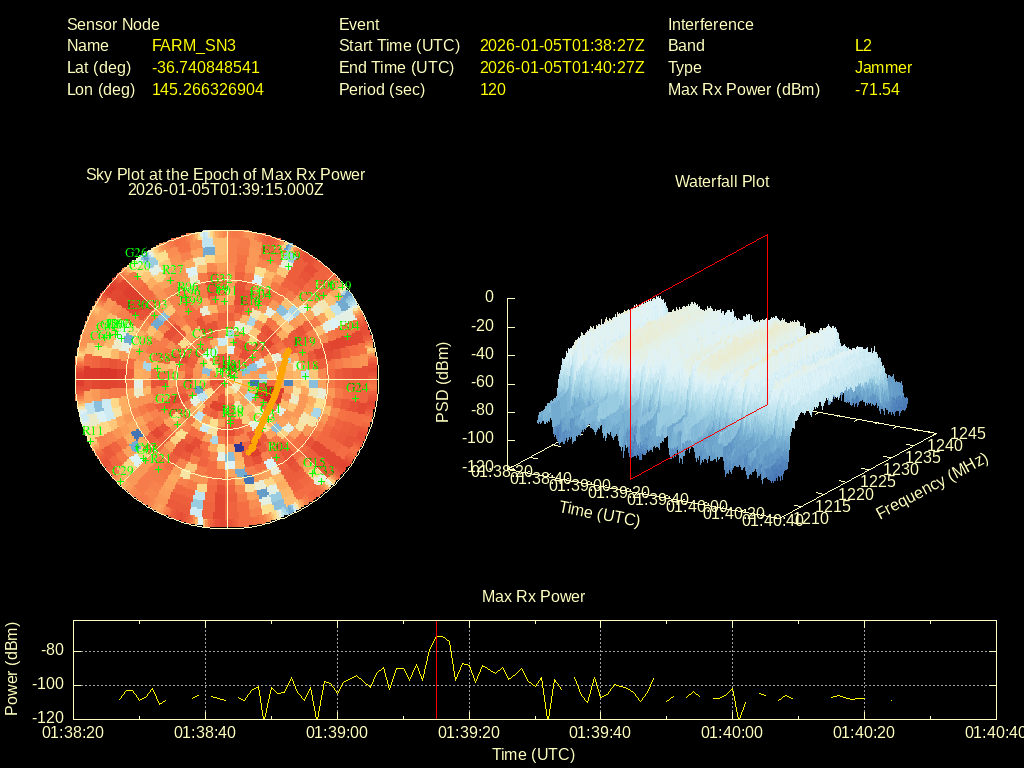1024x768 pixels.
Task: Click the orange track on the sky plot
Action: click(269, 400)
